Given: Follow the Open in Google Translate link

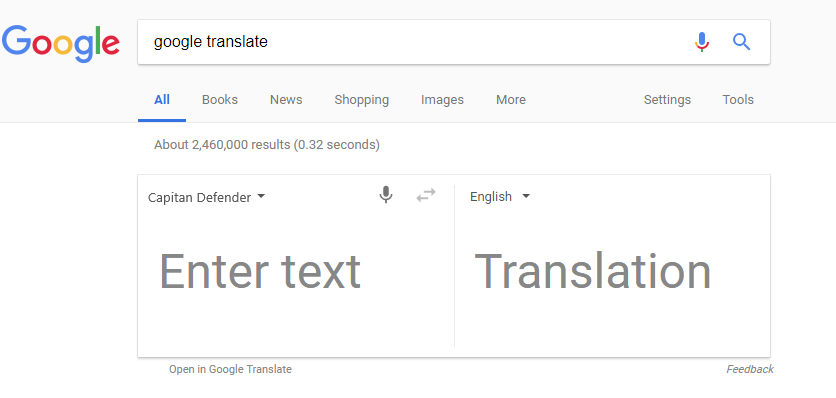Looking at the screenshot, I should (230, 369).
